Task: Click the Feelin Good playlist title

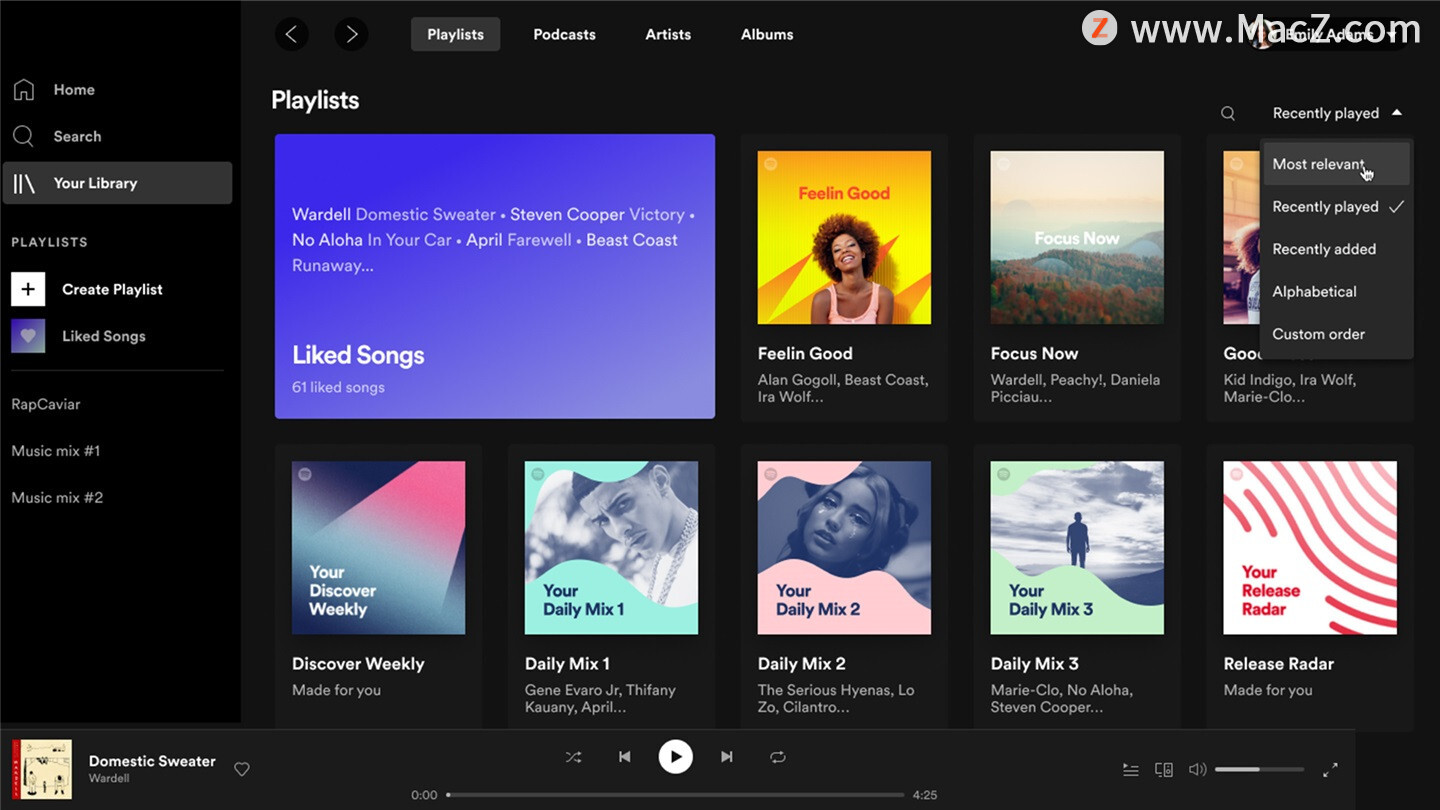Action: click(805, 354)
